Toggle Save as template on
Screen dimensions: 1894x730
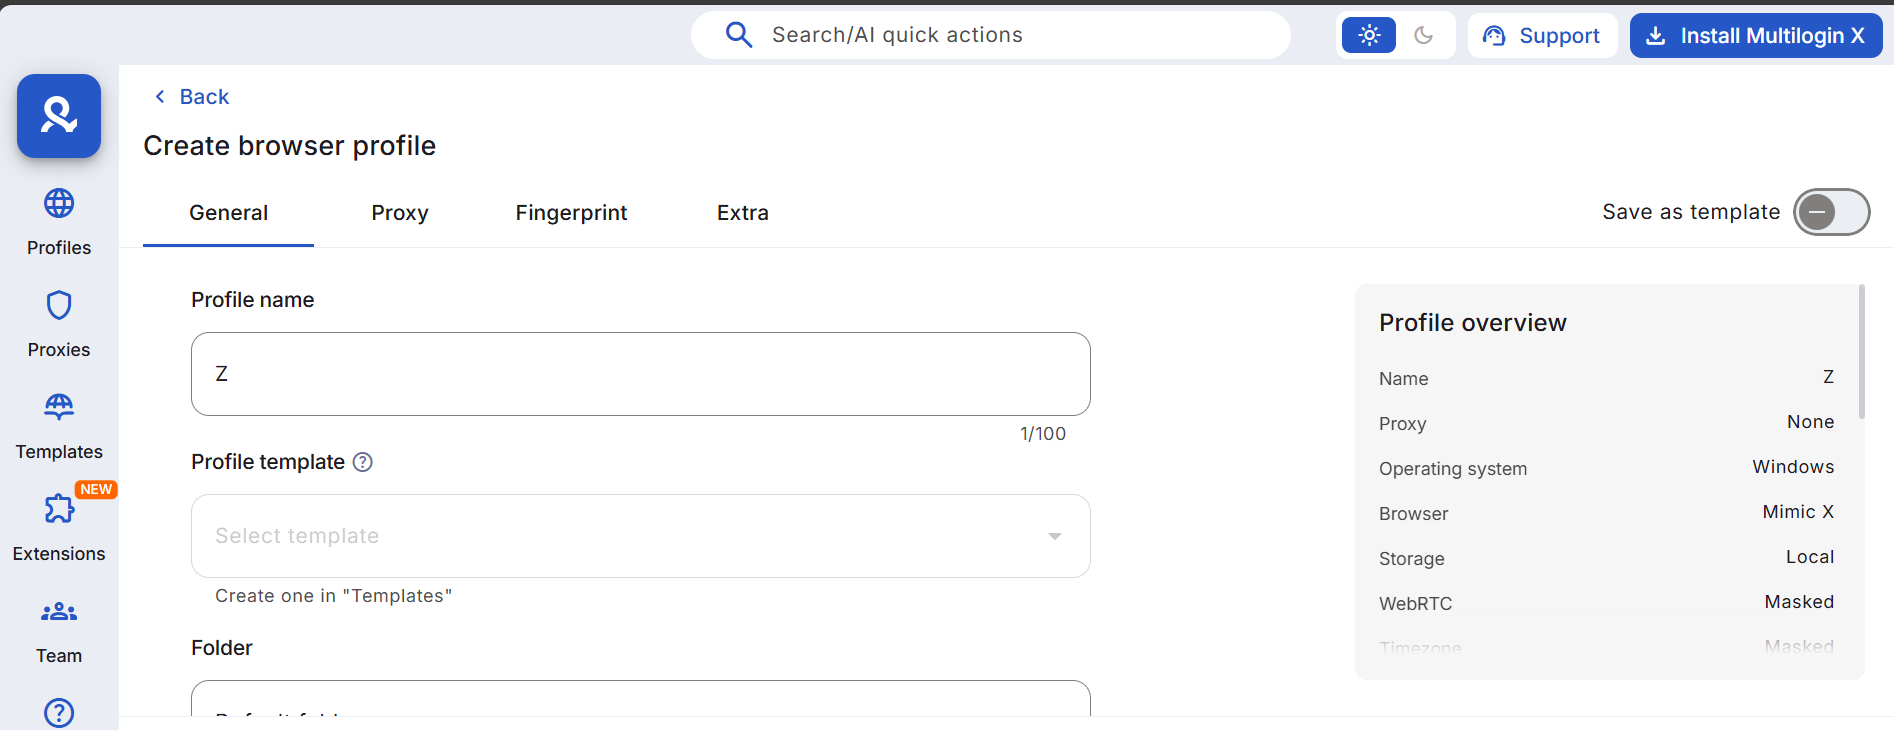point(1831,212)
